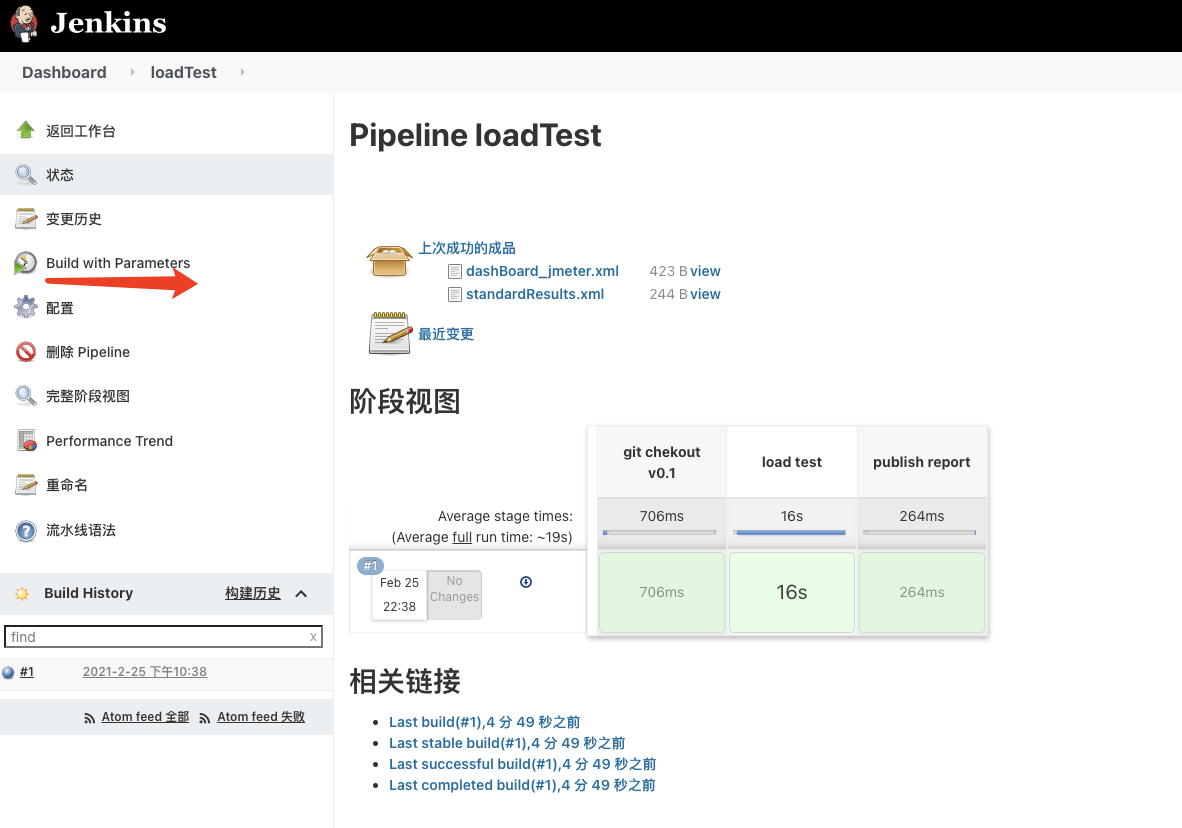Click the magnifier status icon
Screen dimensions: 1182x828
tap(26, 175)
